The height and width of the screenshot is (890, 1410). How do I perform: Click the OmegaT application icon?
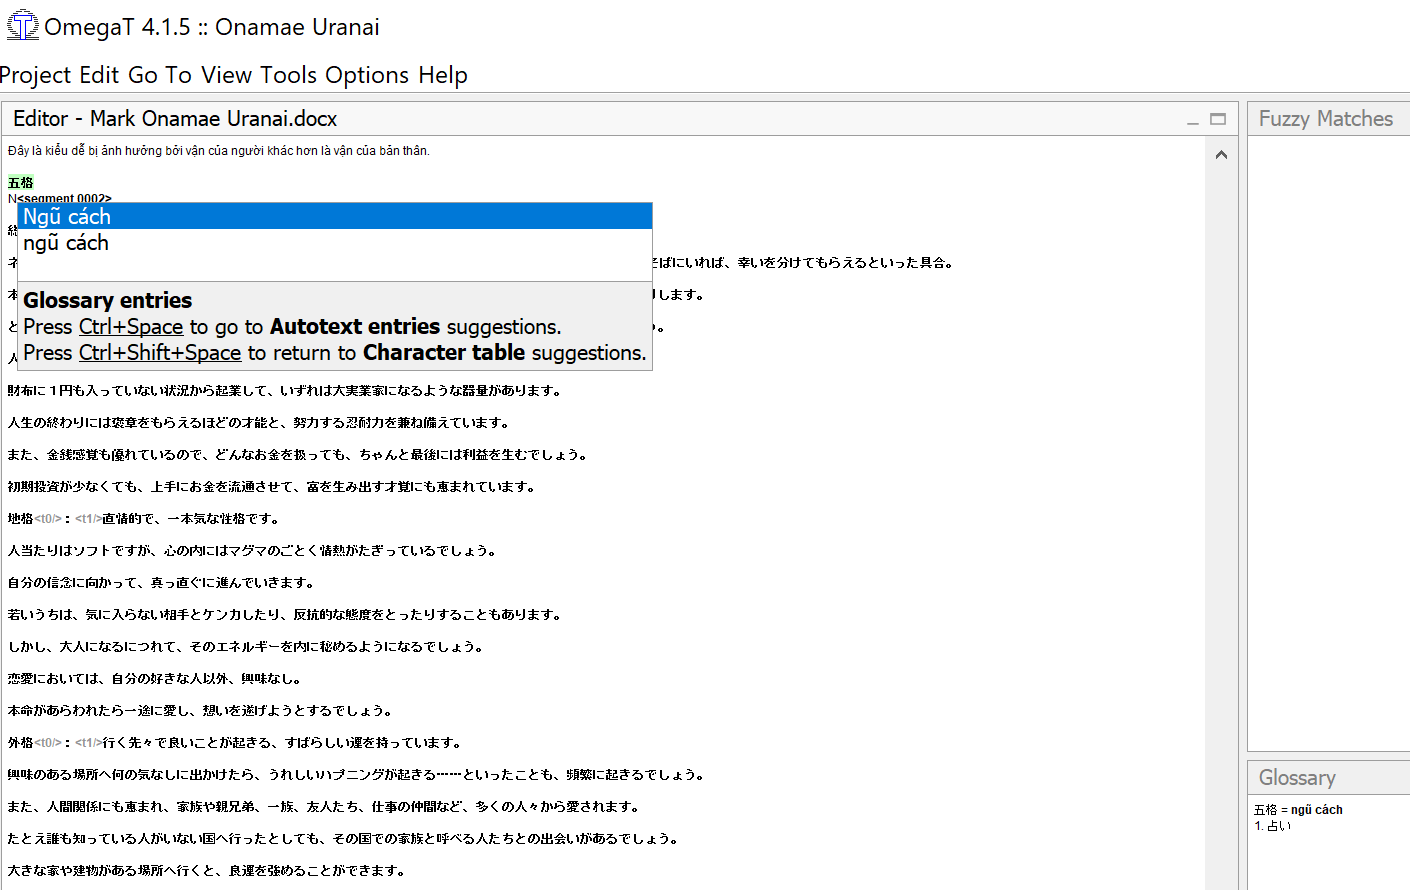point(22,26)
